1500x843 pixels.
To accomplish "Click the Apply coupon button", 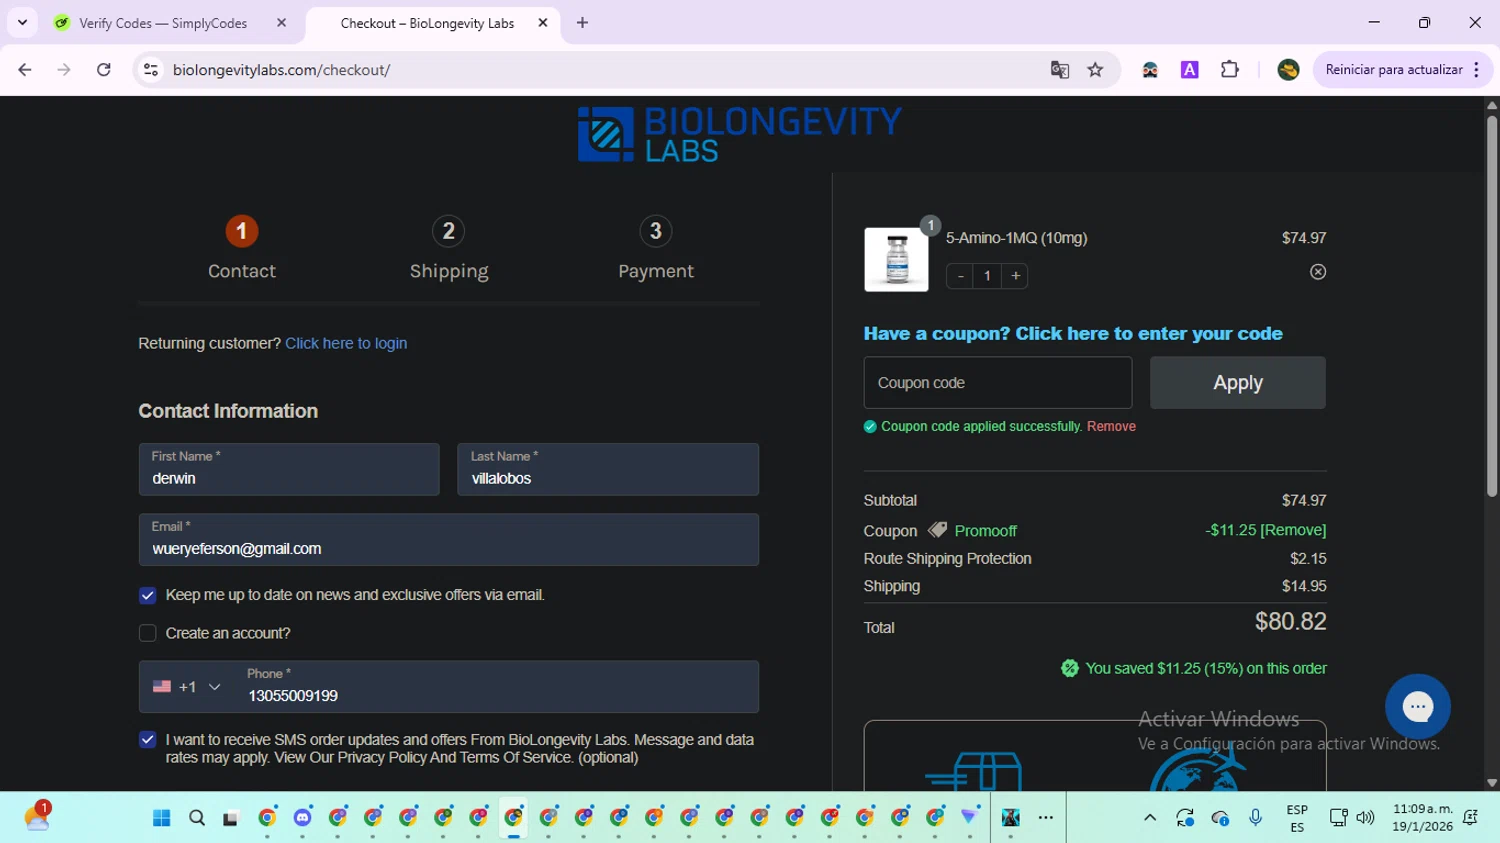I will (1238, 383).
